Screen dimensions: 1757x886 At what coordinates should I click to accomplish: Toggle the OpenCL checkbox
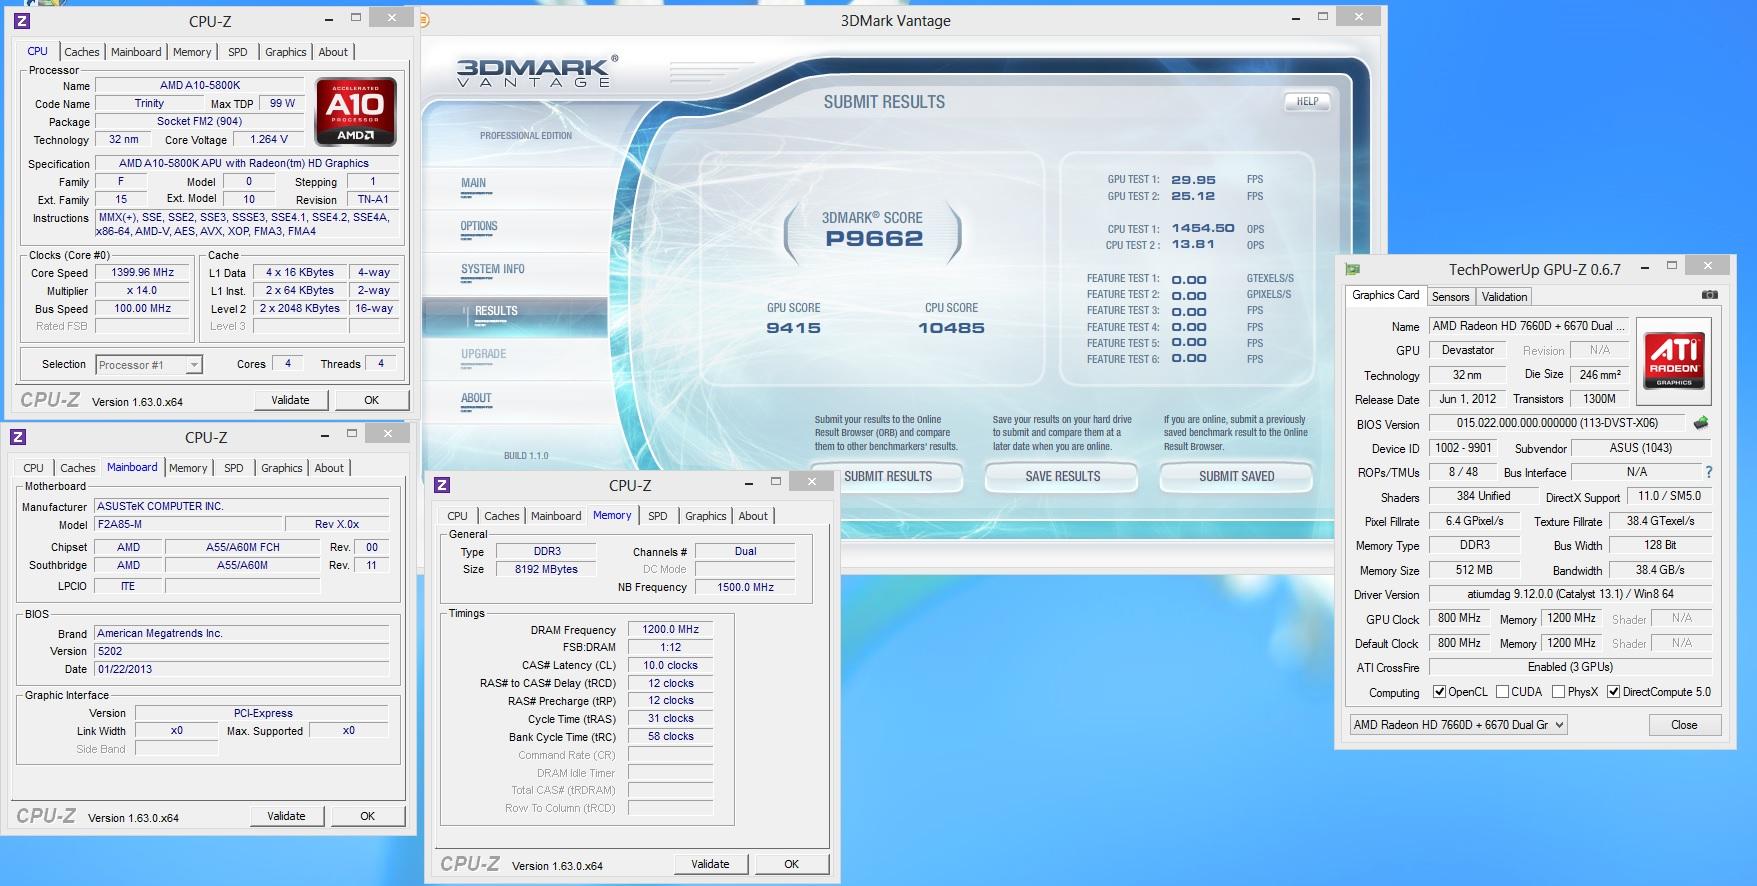1439,691
